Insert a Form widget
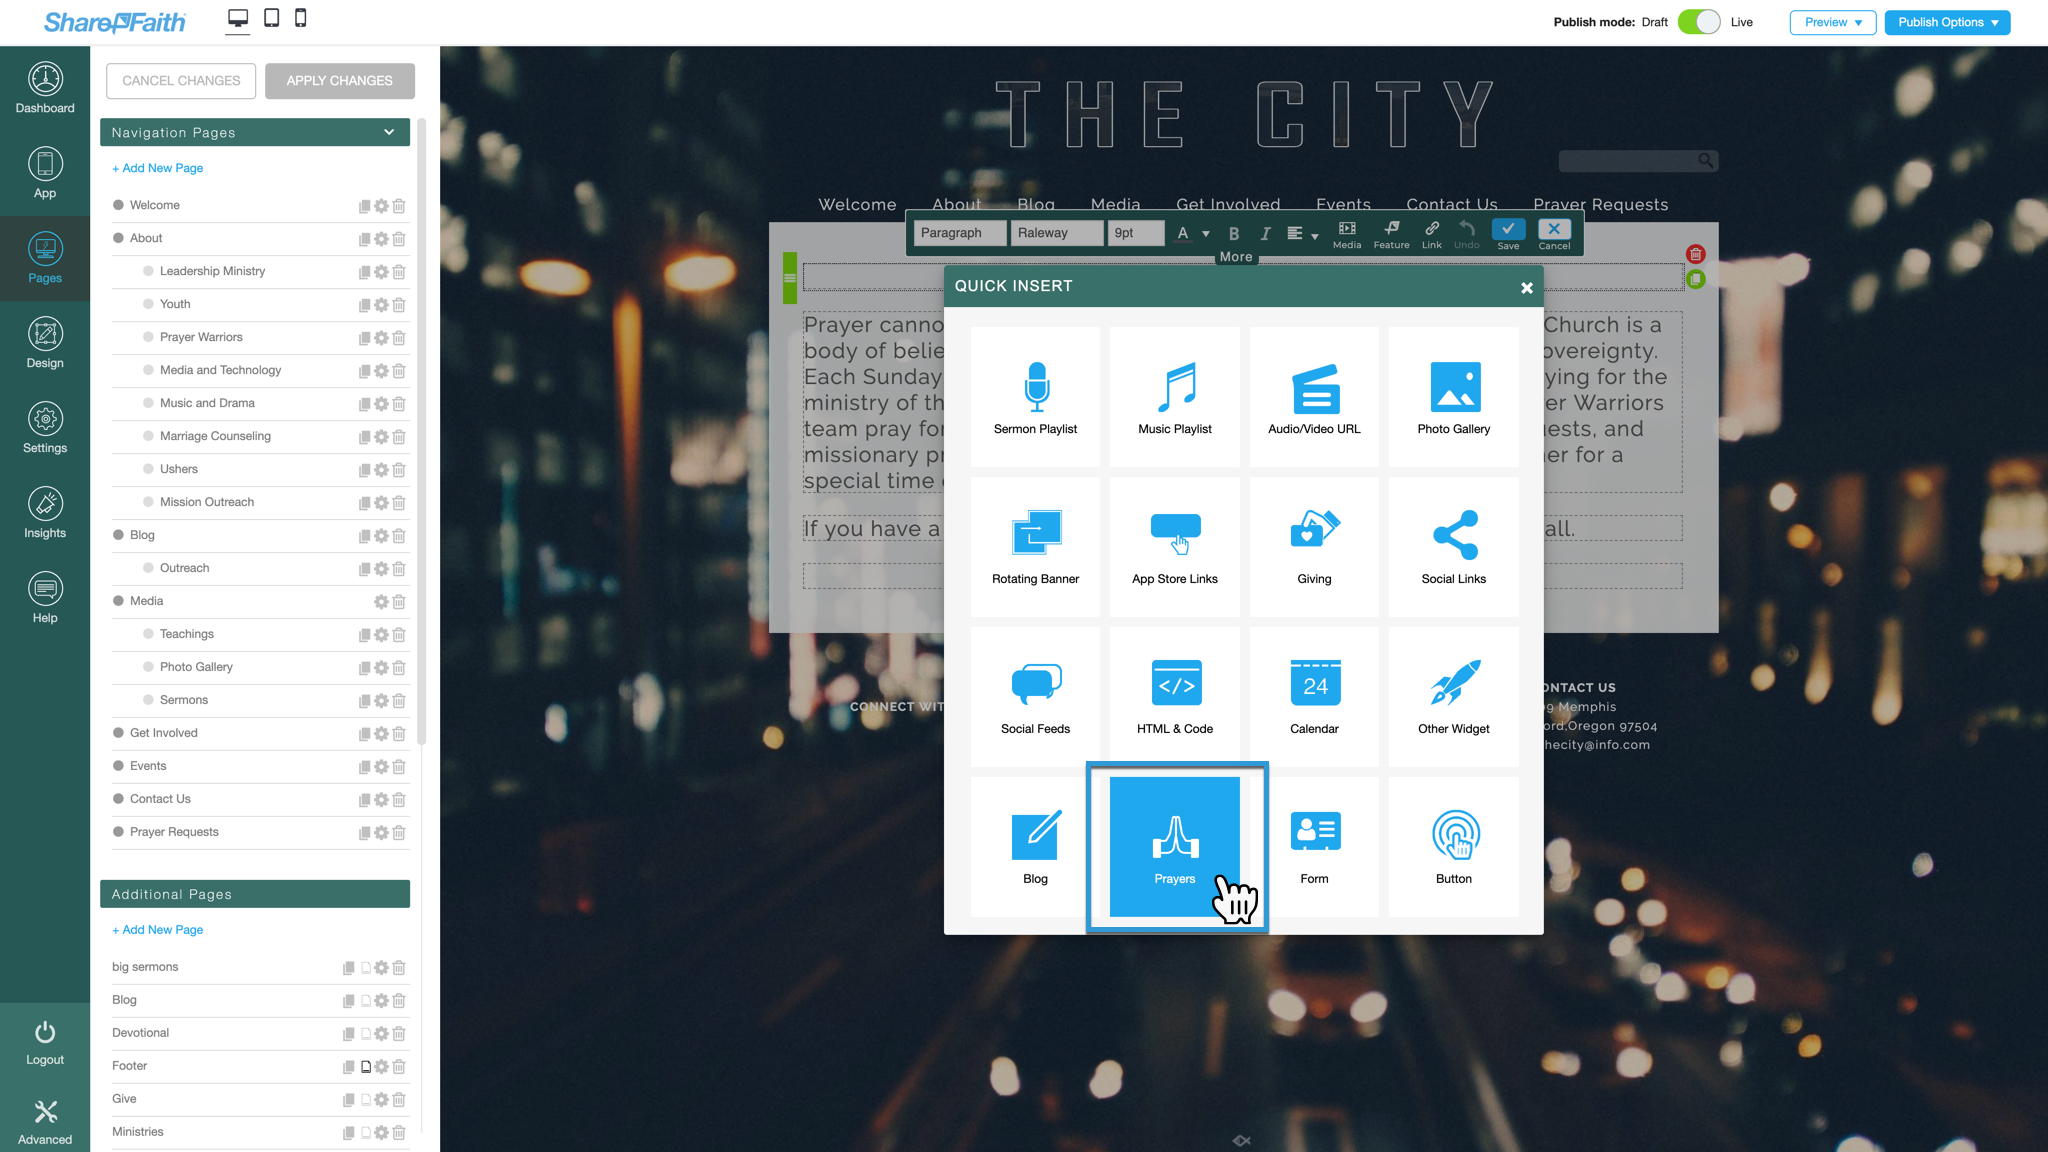The image size is (2048, 1152). [x=1314, y=847]
